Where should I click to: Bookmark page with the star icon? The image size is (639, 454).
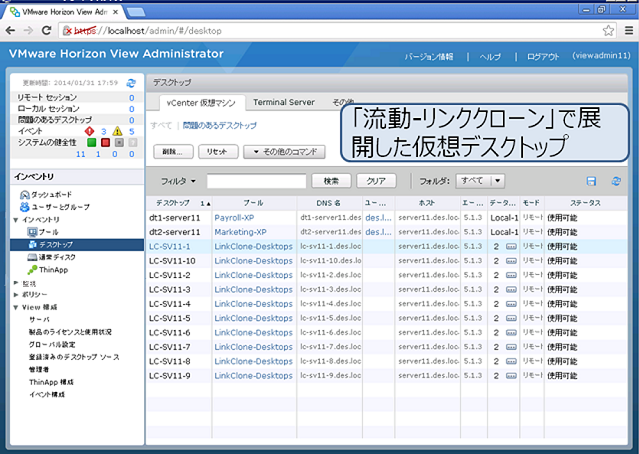click(608, 31)
